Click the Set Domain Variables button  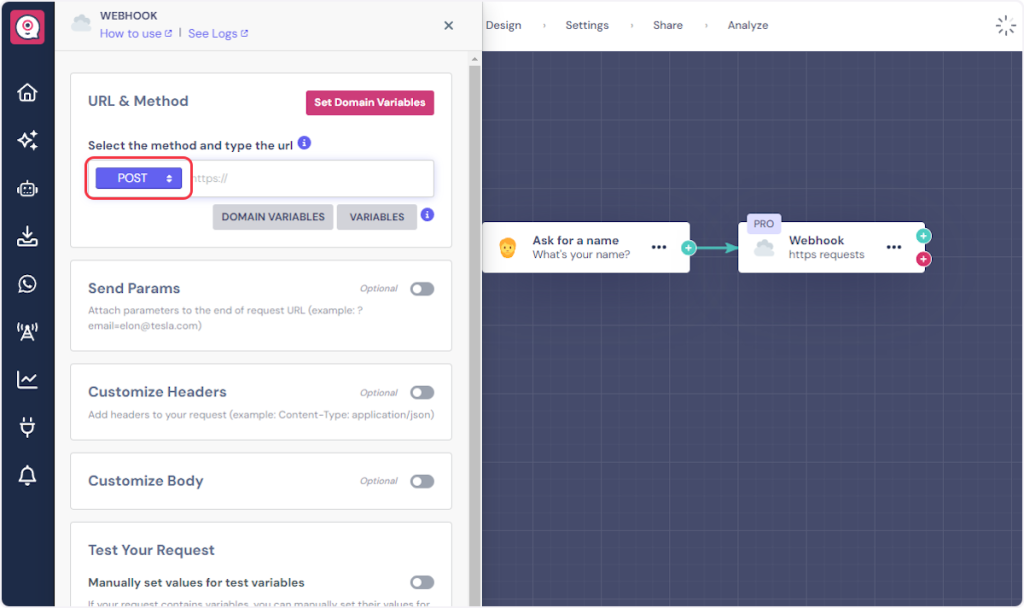coord(370,102)
